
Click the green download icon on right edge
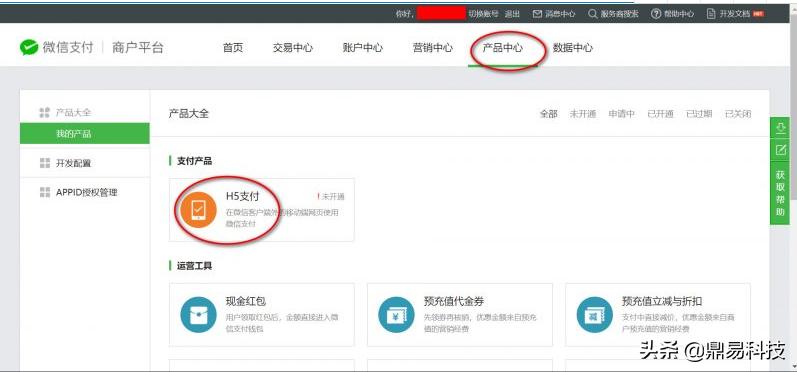tap(780, 128)
